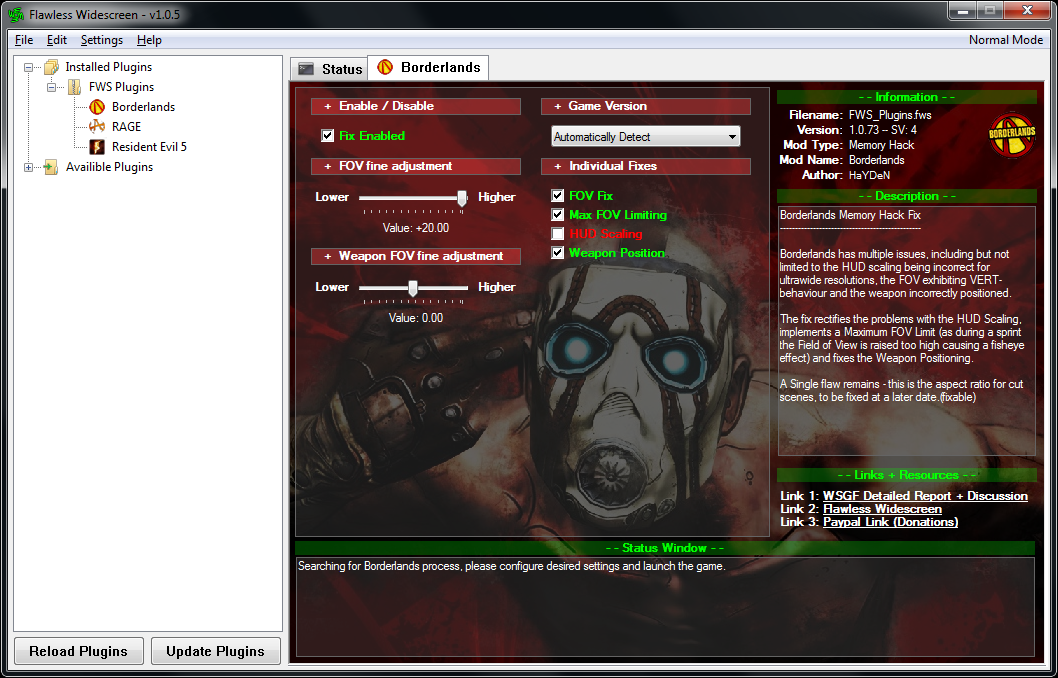Click the Status Window message text
Screen dimensions: 1058x678
511,566
